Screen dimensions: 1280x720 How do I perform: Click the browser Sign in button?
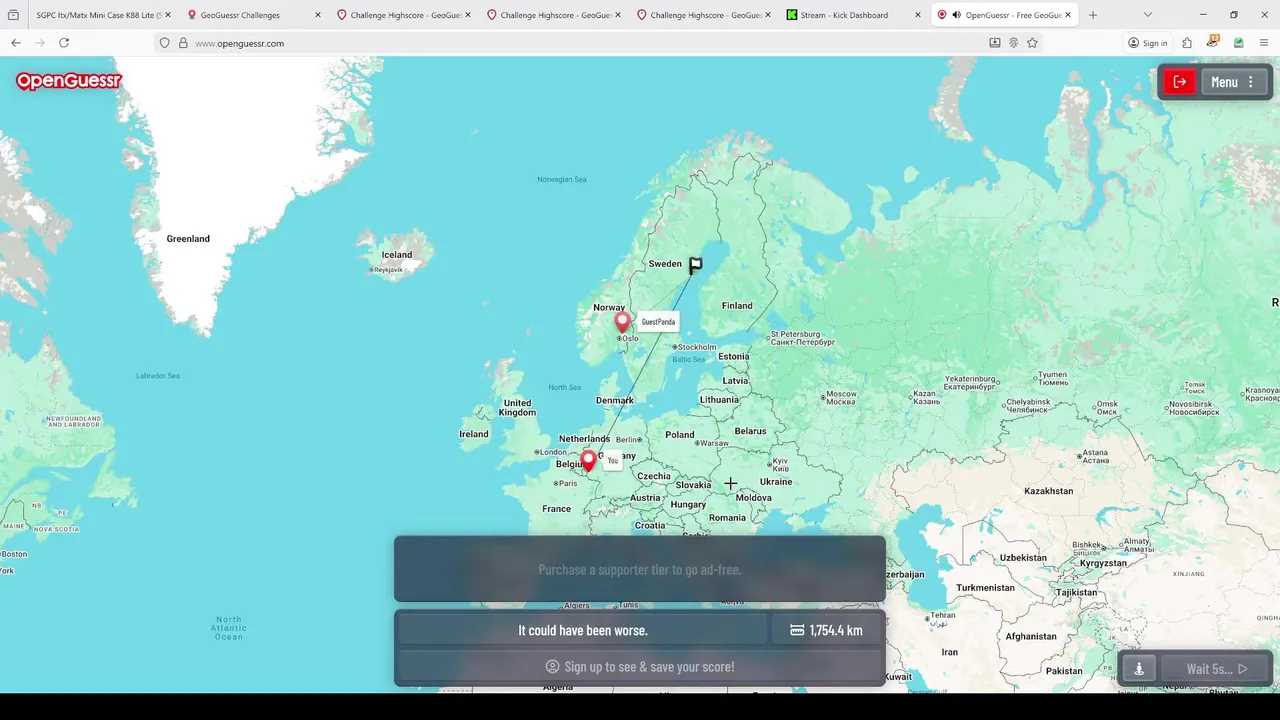(x=1147, y=43)
